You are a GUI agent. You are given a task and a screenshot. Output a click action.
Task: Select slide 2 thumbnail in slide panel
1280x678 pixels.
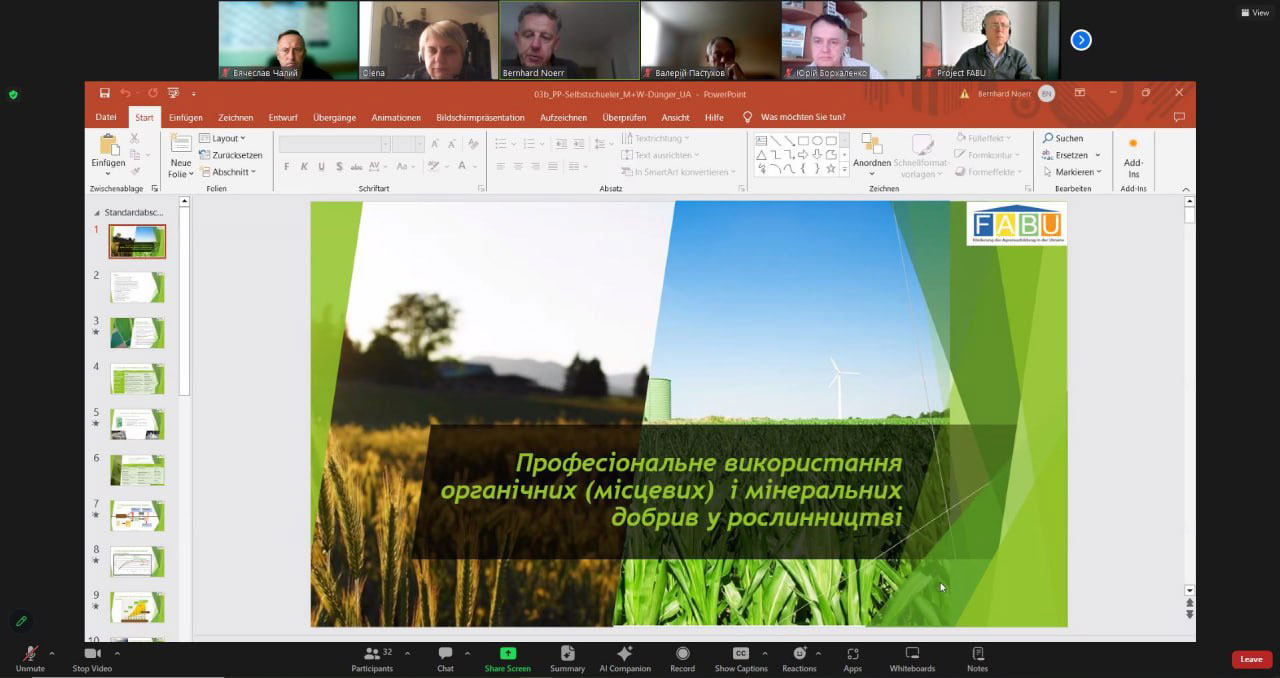click(x=138, y=287)
